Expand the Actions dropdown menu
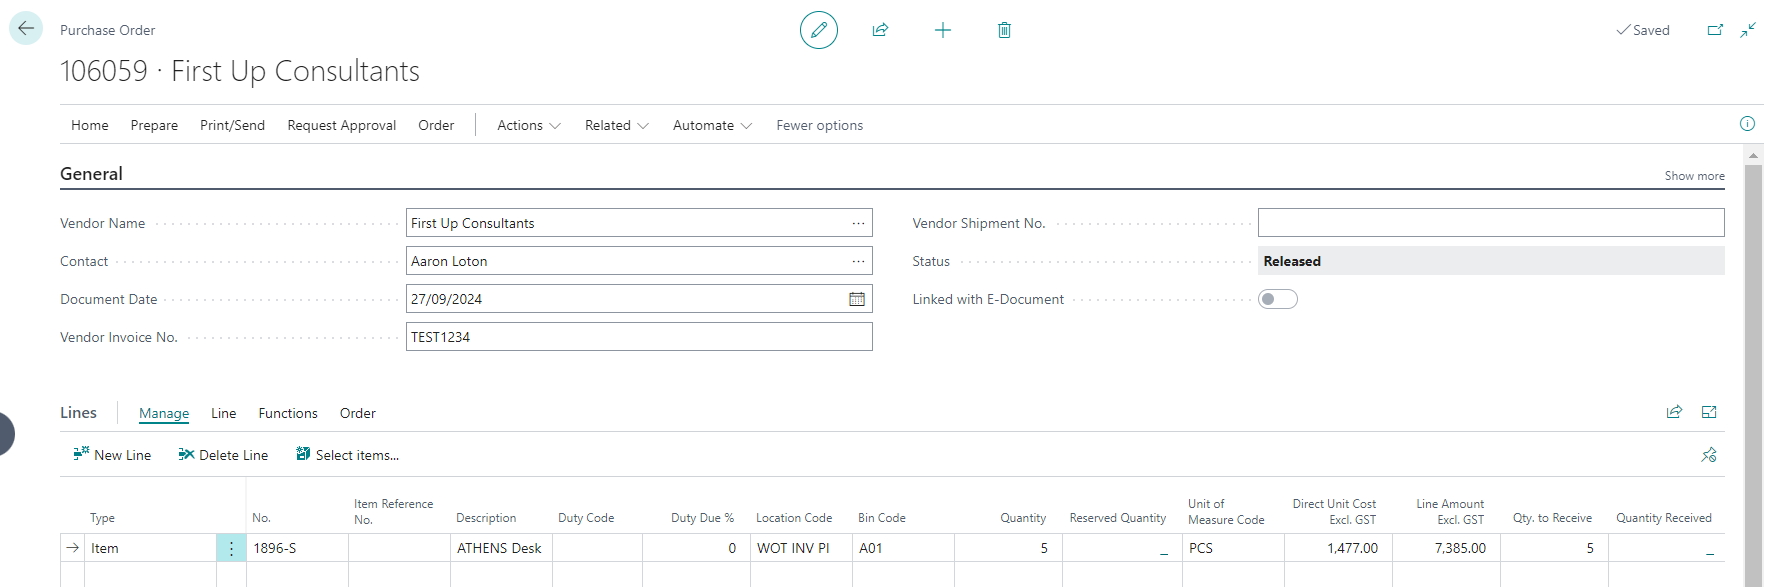The image size is (1790, 587). click(529, 125)
